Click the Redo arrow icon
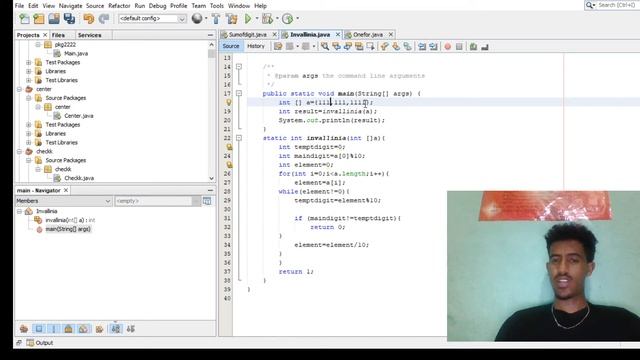The image size is (640, 360). (104, 19)
